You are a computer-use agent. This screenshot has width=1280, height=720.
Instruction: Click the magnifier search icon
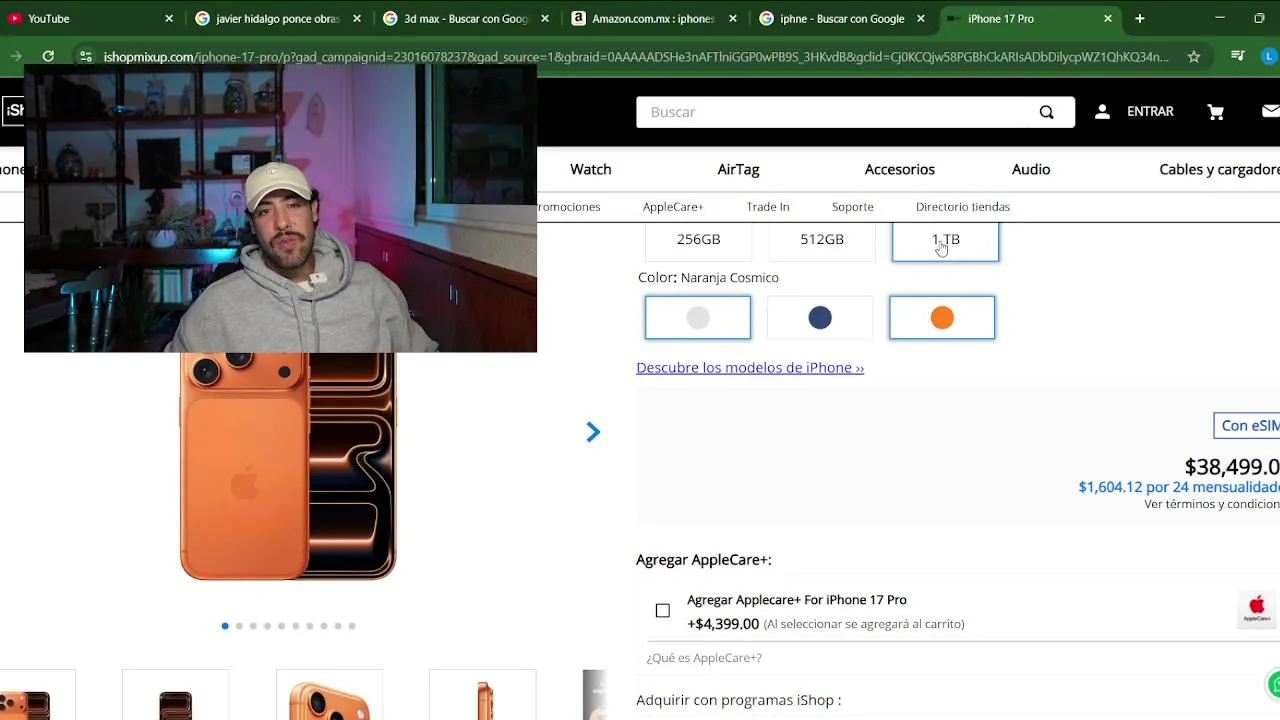[1046, 112]
